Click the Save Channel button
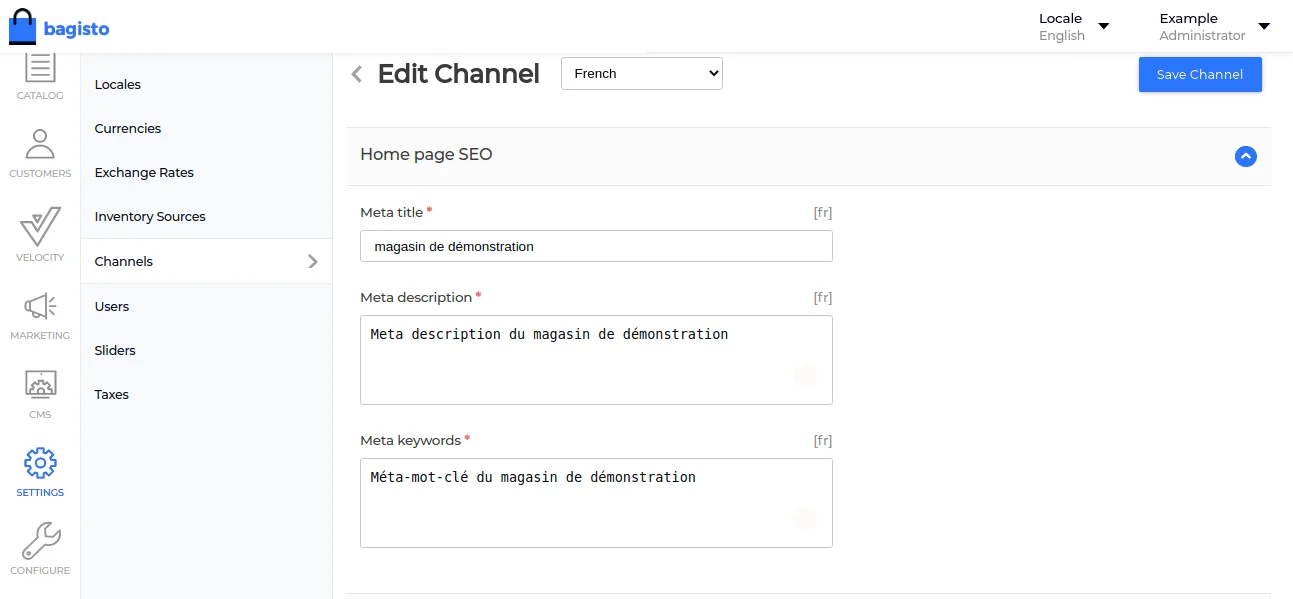This screenshot has width=1293, height=599. (1199, 75)
